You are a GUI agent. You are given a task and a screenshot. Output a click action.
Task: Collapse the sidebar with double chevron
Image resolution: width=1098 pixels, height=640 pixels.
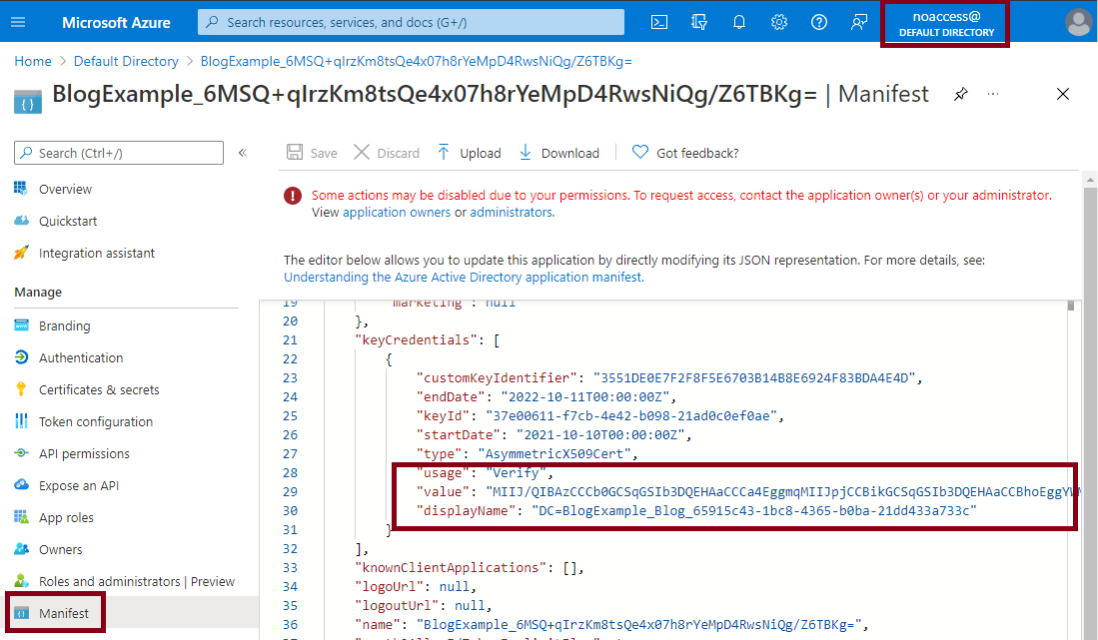242,153
